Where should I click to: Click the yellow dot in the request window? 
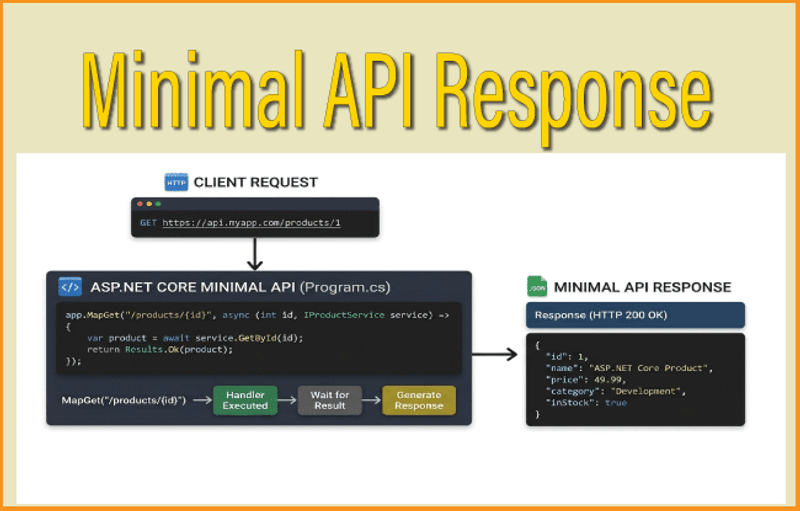click(x=149, y=204)
